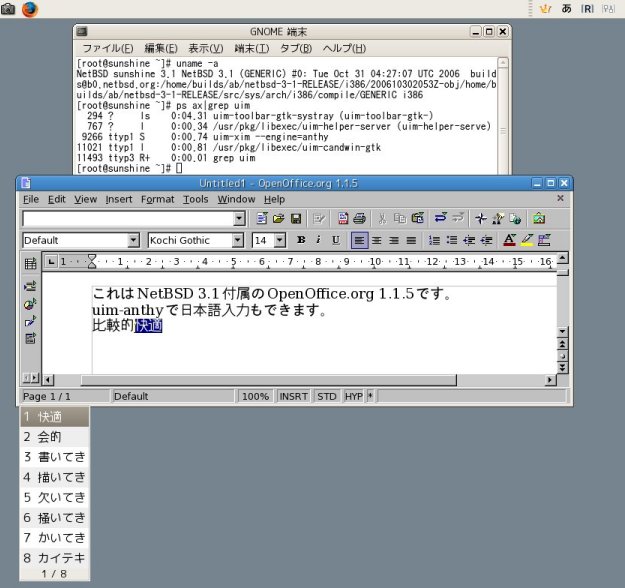This screenshot has height=588, width=625.
Task: Click the Paste clipboard icon
Action: point(417,218)
